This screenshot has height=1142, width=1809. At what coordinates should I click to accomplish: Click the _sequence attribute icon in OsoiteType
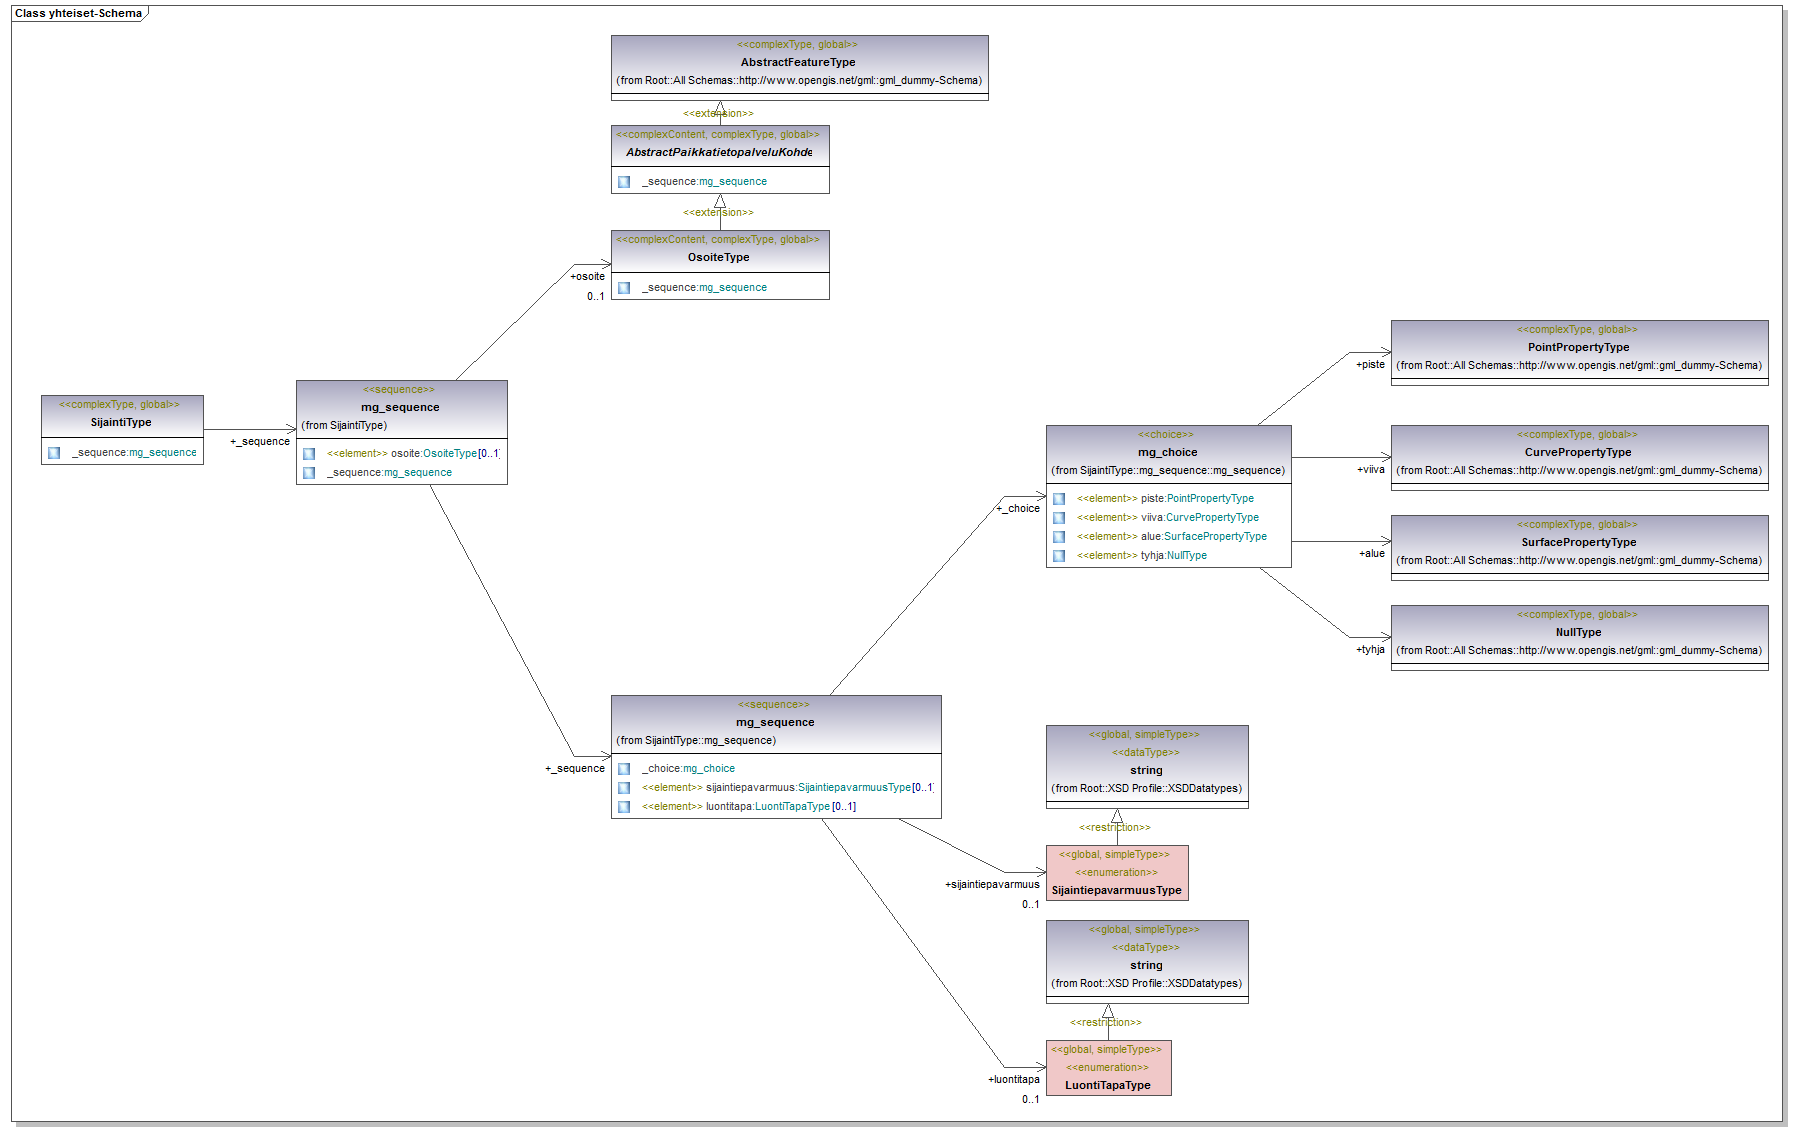[624, 288]
